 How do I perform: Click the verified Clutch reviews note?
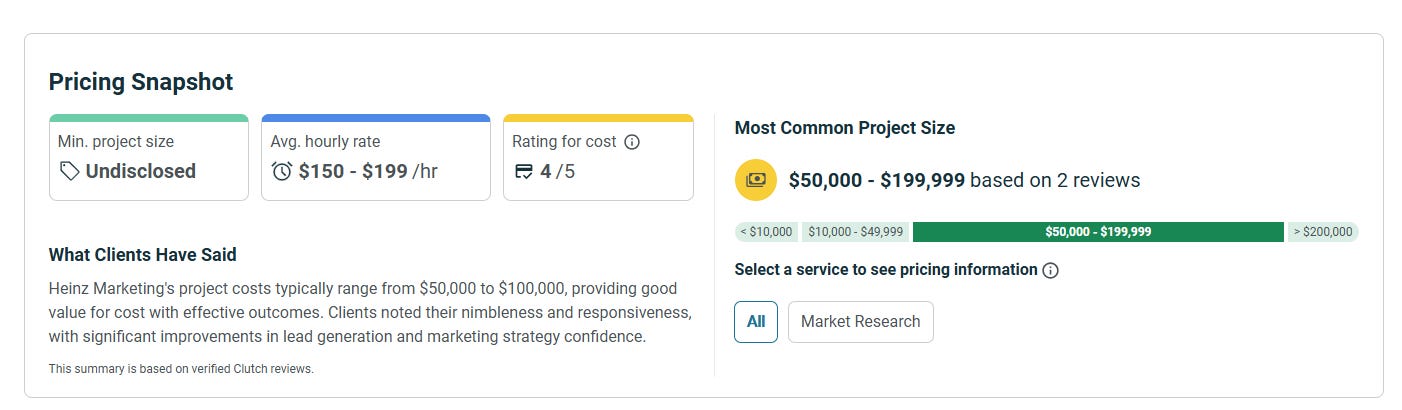coord(181,369)
